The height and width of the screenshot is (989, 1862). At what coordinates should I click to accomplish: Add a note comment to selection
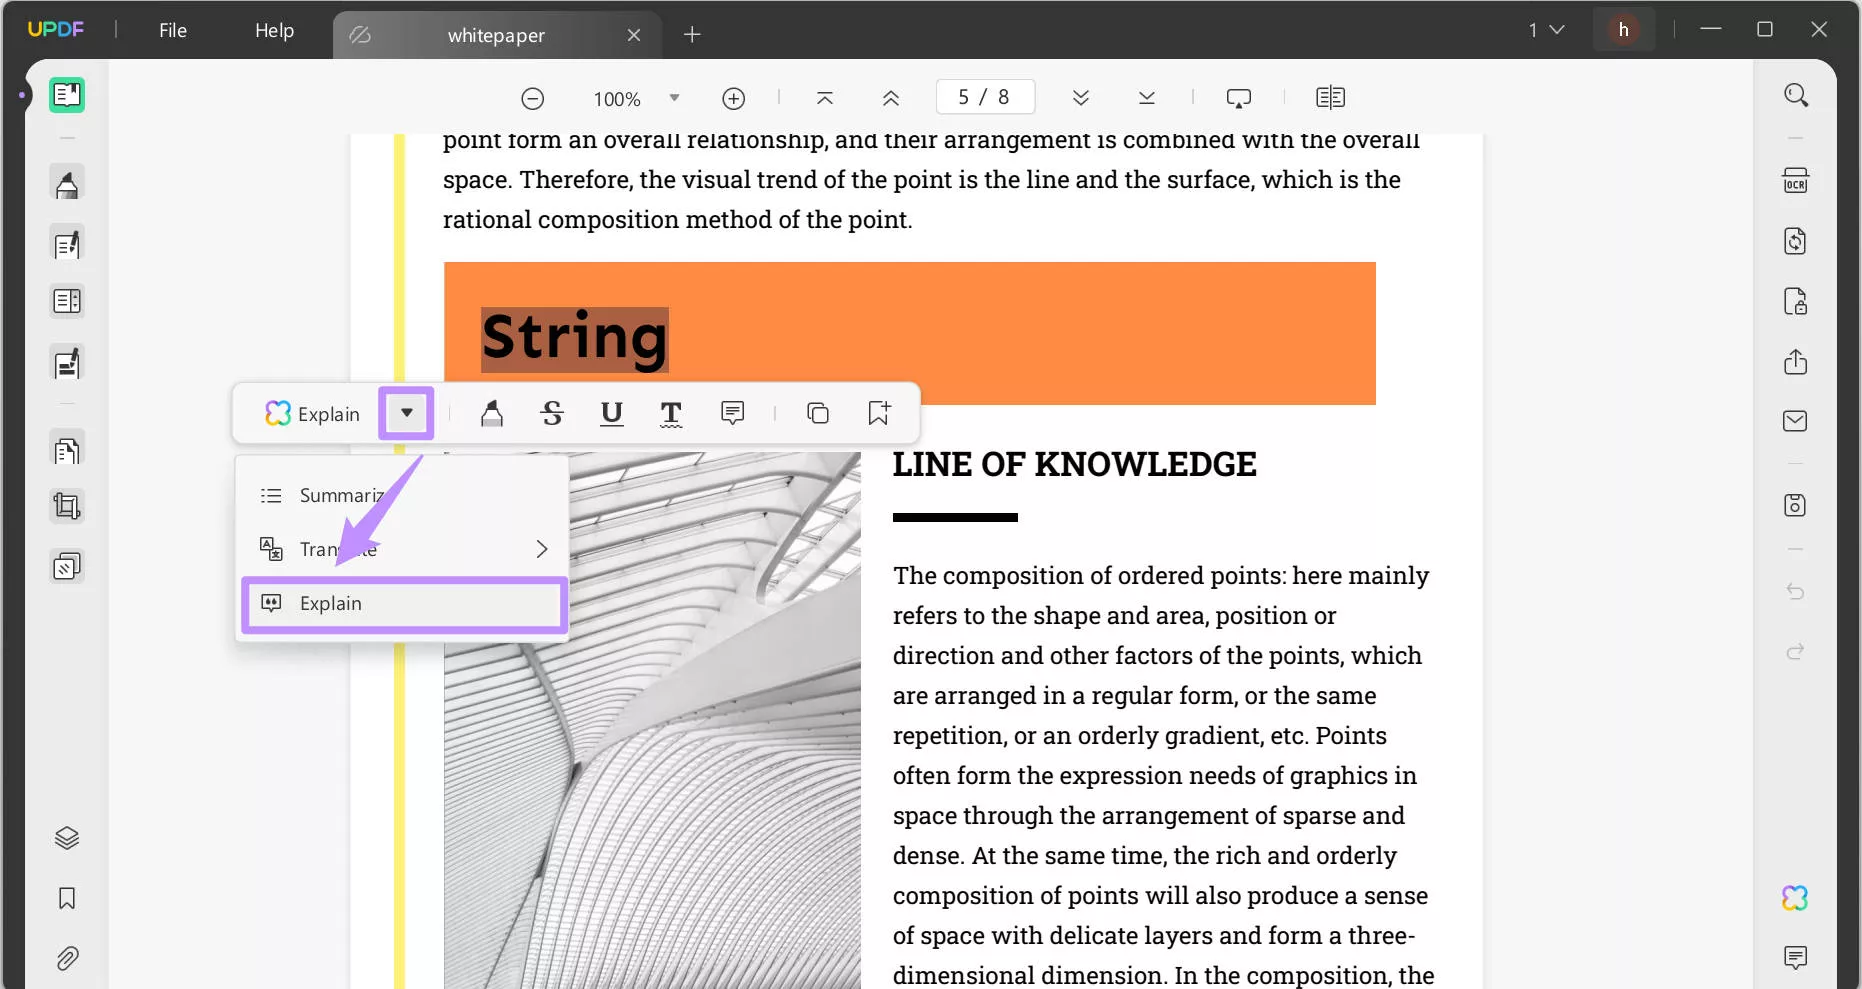733,413
